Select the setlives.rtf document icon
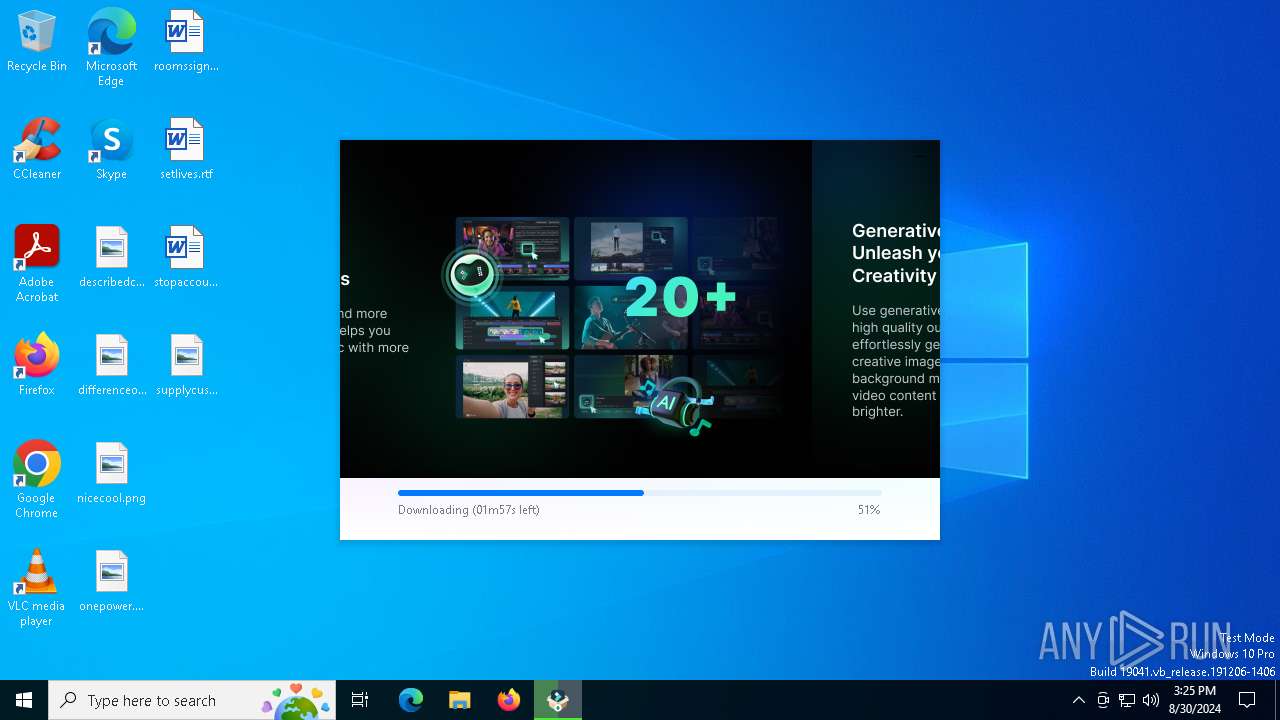The height and width of the screenshot is (720, 1280). (186, 150)
